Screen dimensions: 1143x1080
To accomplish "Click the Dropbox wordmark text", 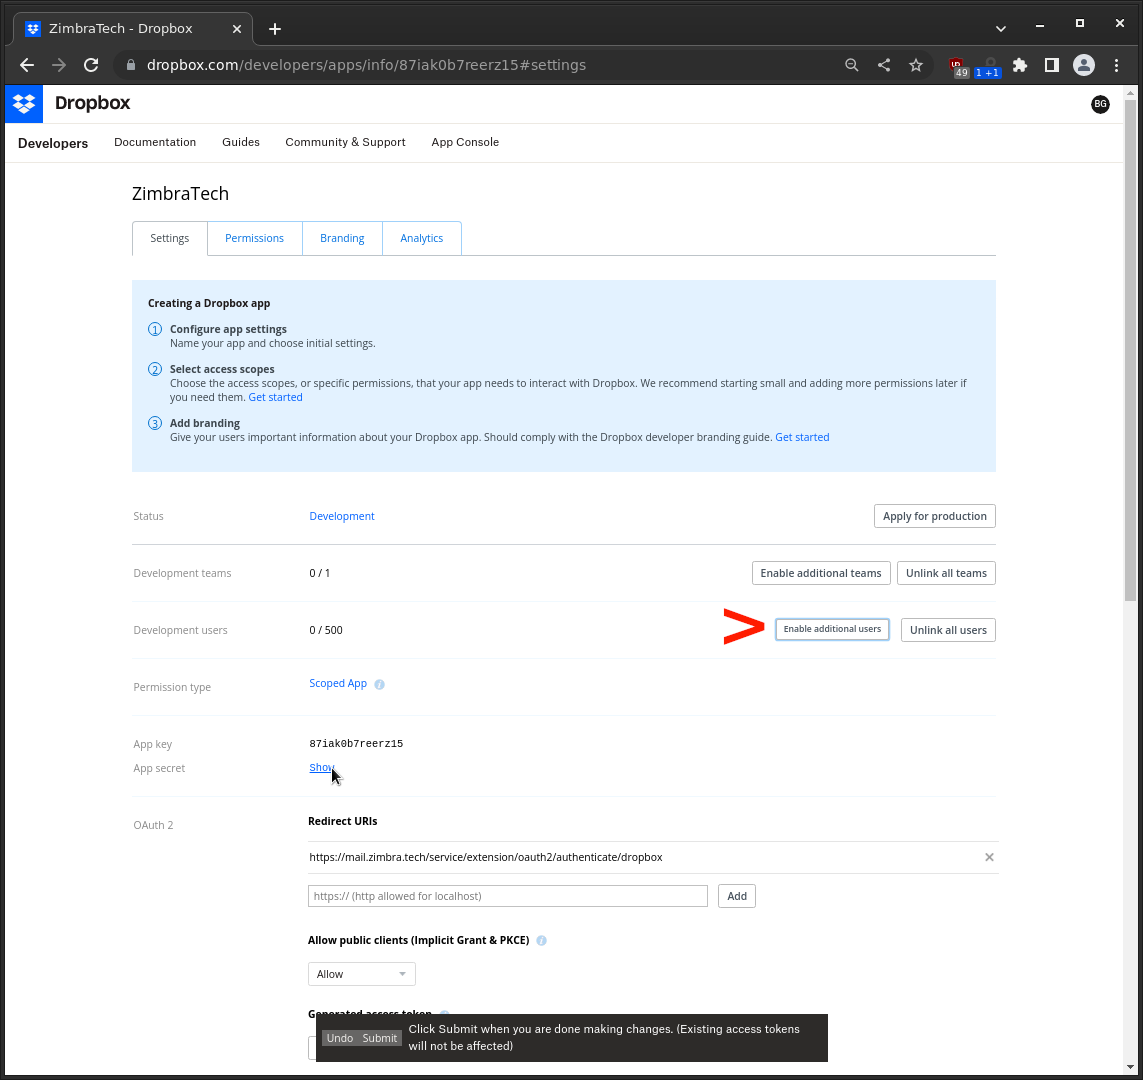I will 93,103.
